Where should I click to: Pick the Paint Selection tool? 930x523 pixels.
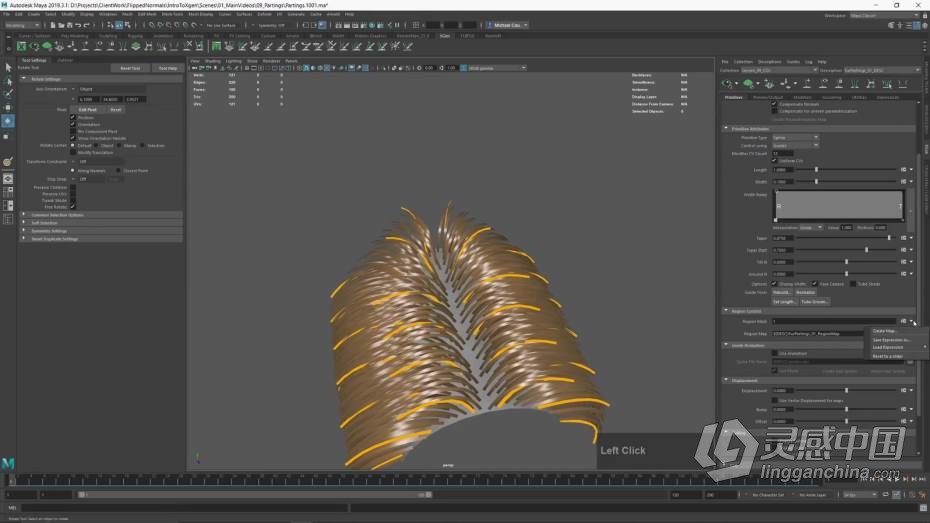coord(7,94)
